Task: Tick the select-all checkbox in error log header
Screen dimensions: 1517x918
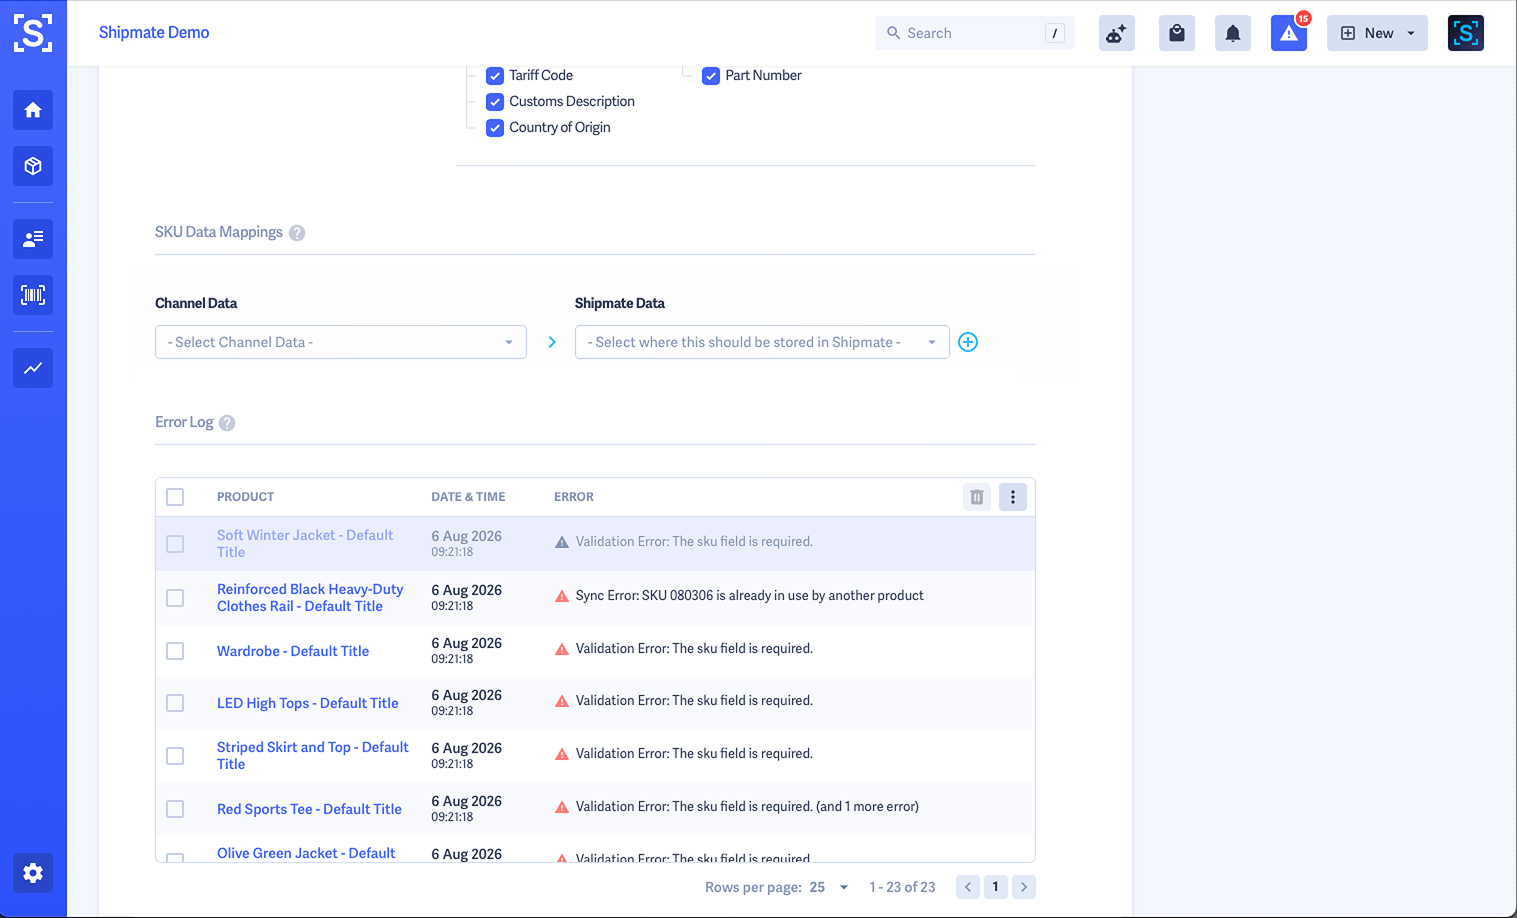Action: [x=175, y=497]
